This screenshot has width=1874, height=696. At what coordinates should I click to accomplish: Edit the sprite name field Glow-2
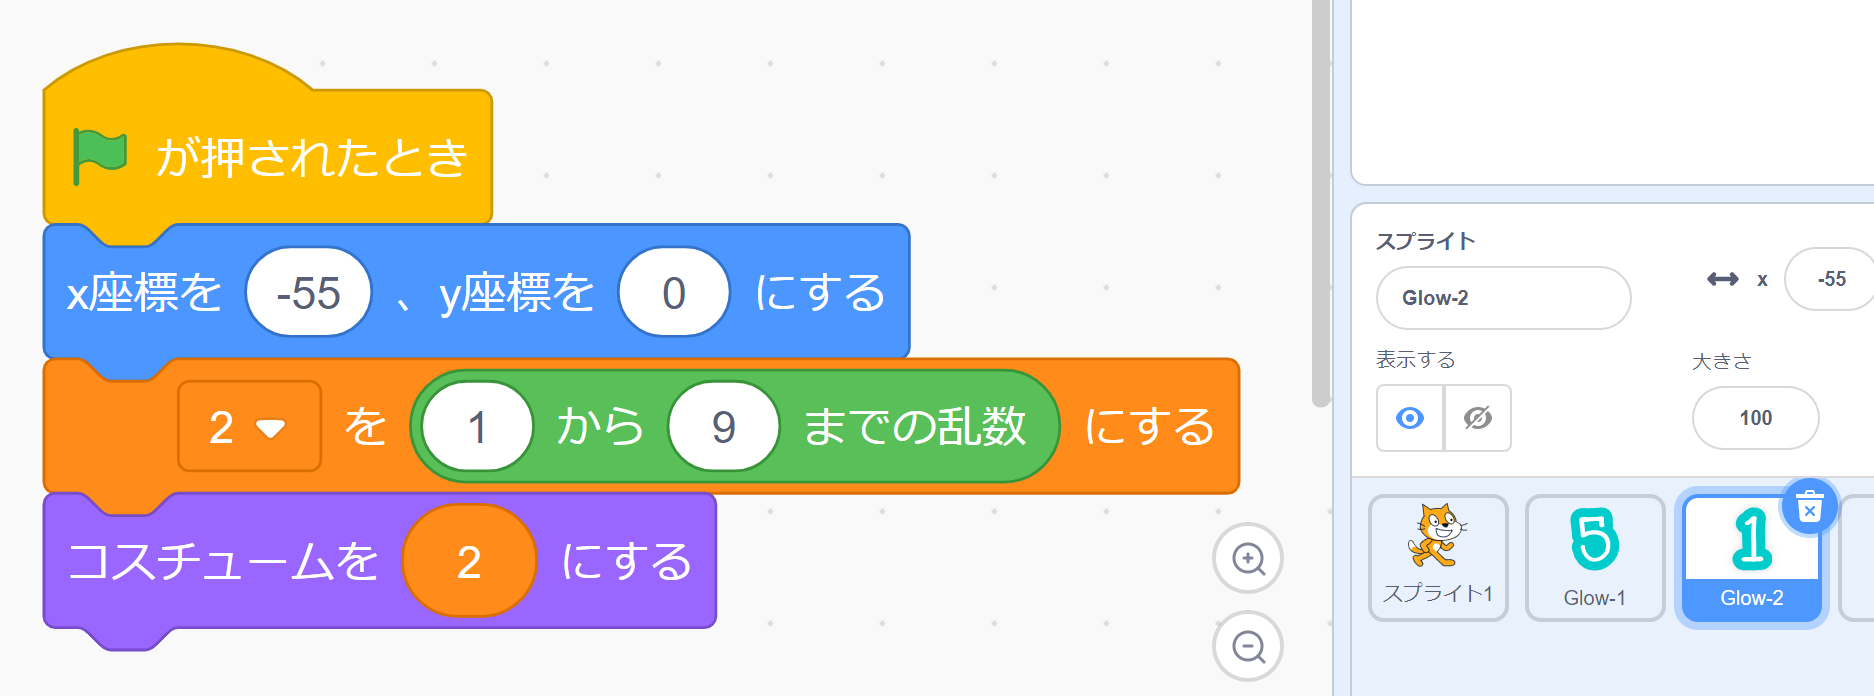point(1503,298)
